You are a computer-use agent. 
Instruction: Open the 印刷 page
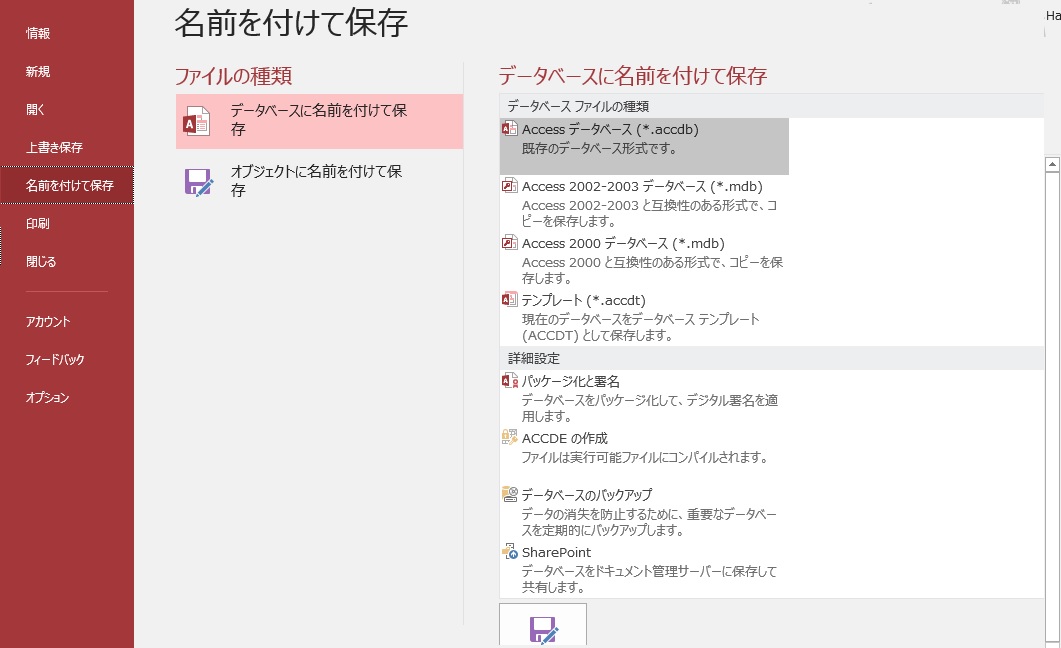pyautogui.click(x=38, y=223)
